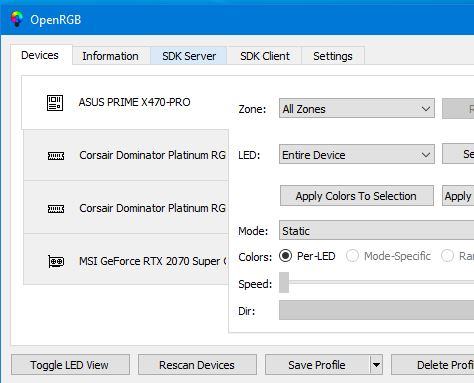This screenshot has height=383, width=474.
Task: Click the Dir direction field
Action: pos(376,310)
